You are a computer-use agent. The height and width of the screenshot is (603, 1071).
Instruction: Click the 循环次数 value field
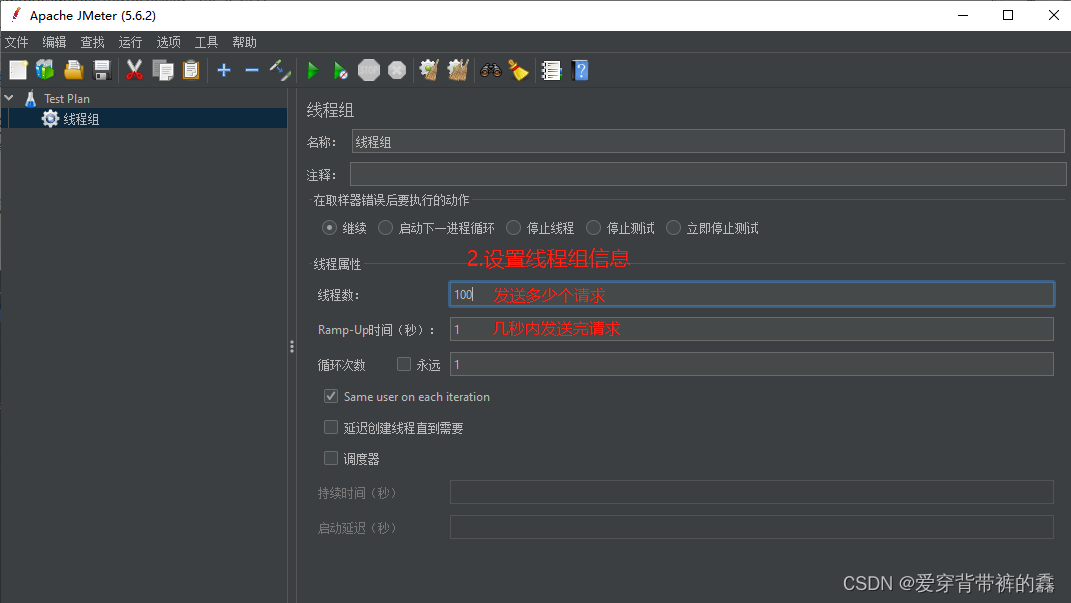click(x=751, y=364)
